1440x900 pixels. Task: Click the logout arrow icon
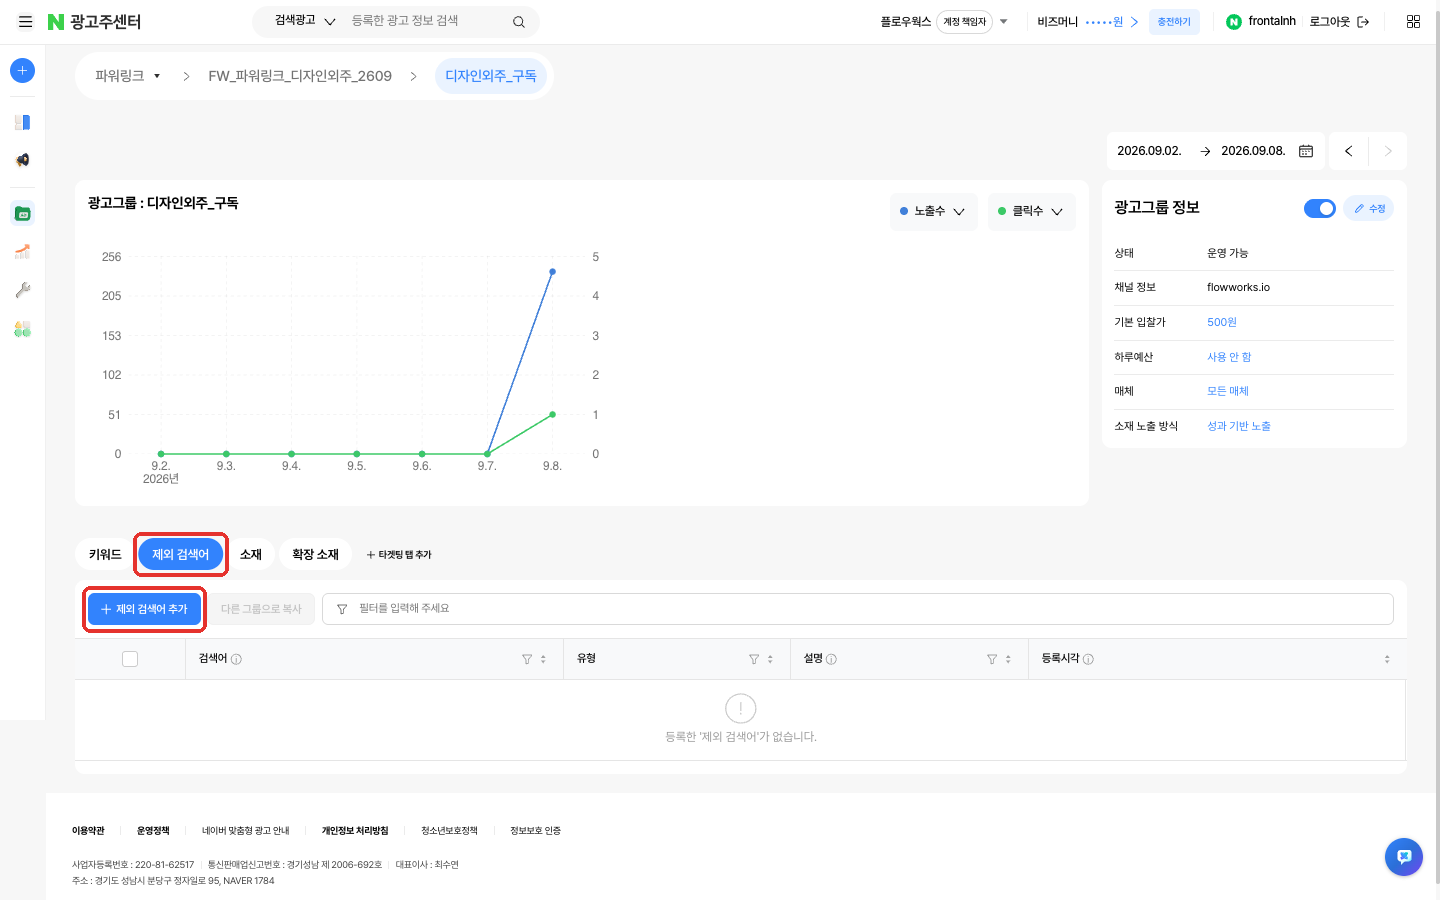click(x=1363, y=22)
